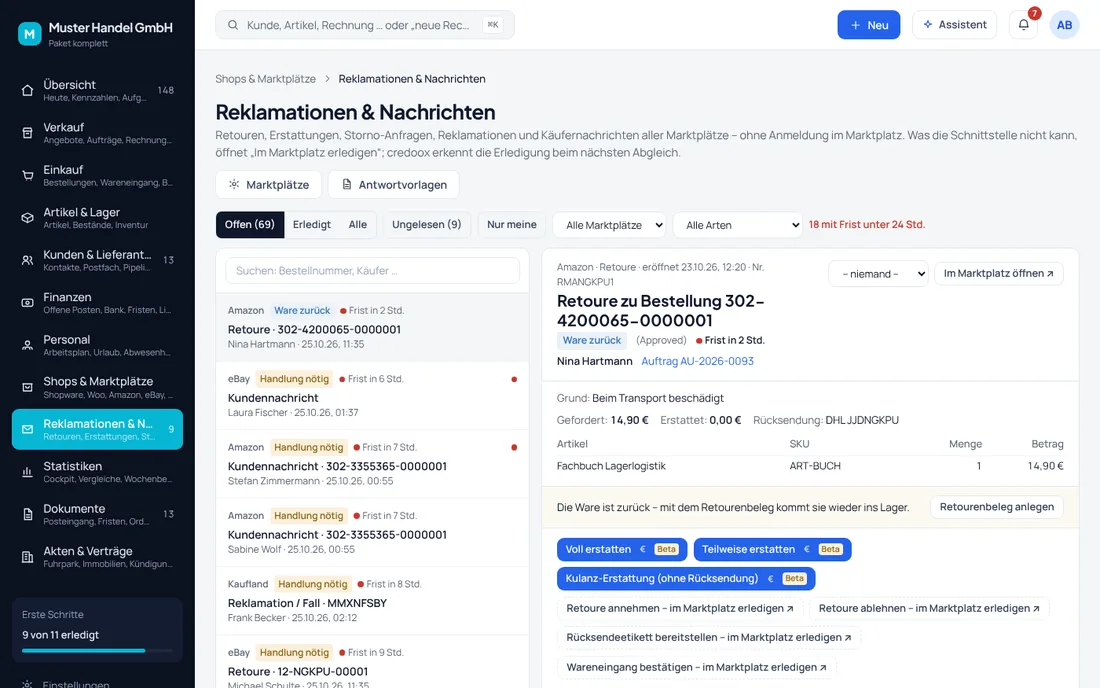Image resolution: width=1100 pixels, height=688 pixels.
Task: Click the Einstellungen gear icon
Action: pyautogui.click(x=27, y=684)
